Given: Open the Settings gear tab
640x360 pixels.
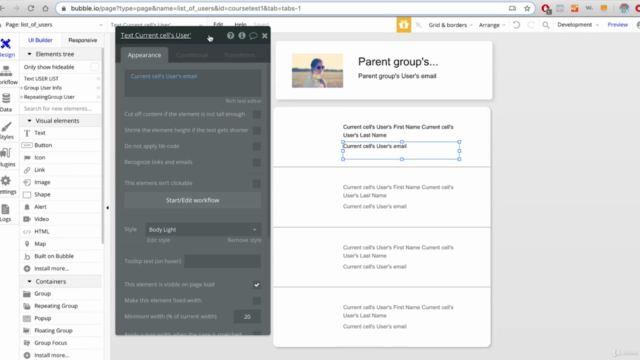Looking at the screenshot, I should [6, 184].
